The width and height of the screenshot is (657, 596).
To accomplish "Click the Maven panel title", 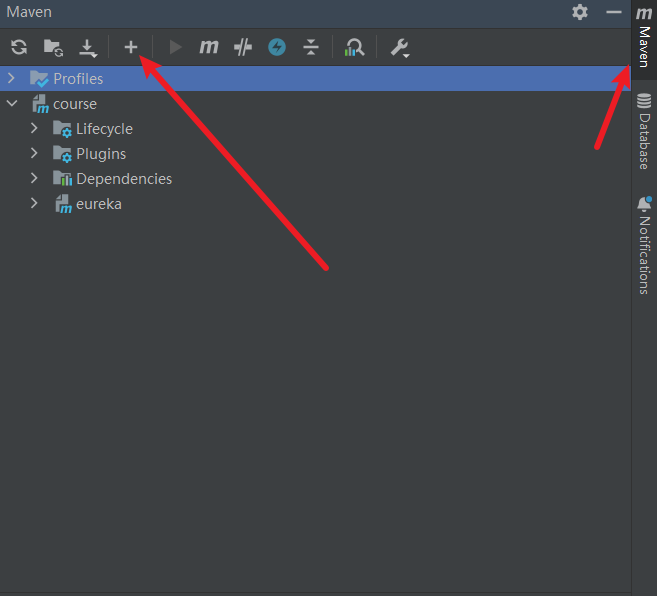I will pos(29,12).
